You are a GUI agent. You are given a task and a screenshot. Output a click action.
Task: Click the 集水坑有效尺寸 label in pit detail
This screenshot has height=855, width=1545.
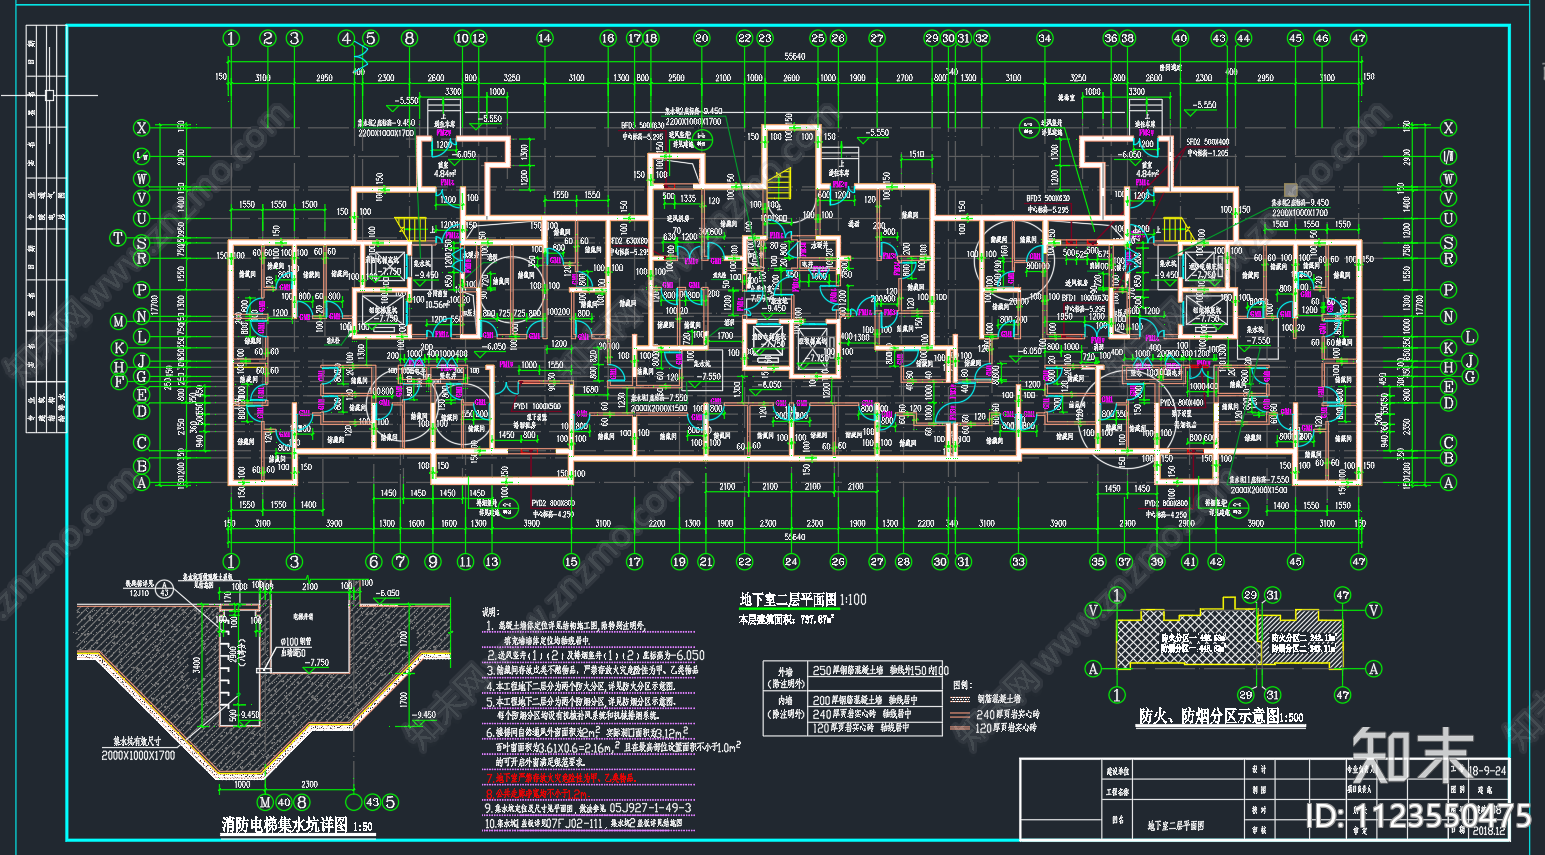(138, 743)
